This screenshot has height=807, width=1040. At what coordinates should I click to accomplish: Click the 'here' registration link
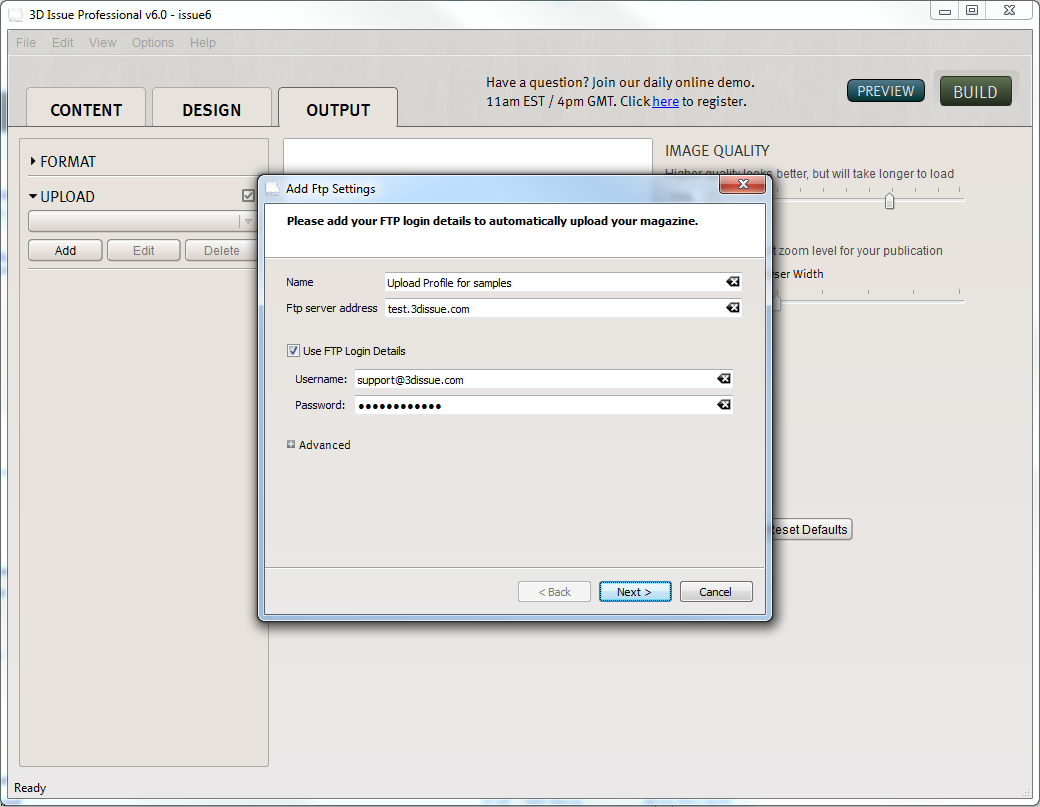pos(665,101)
